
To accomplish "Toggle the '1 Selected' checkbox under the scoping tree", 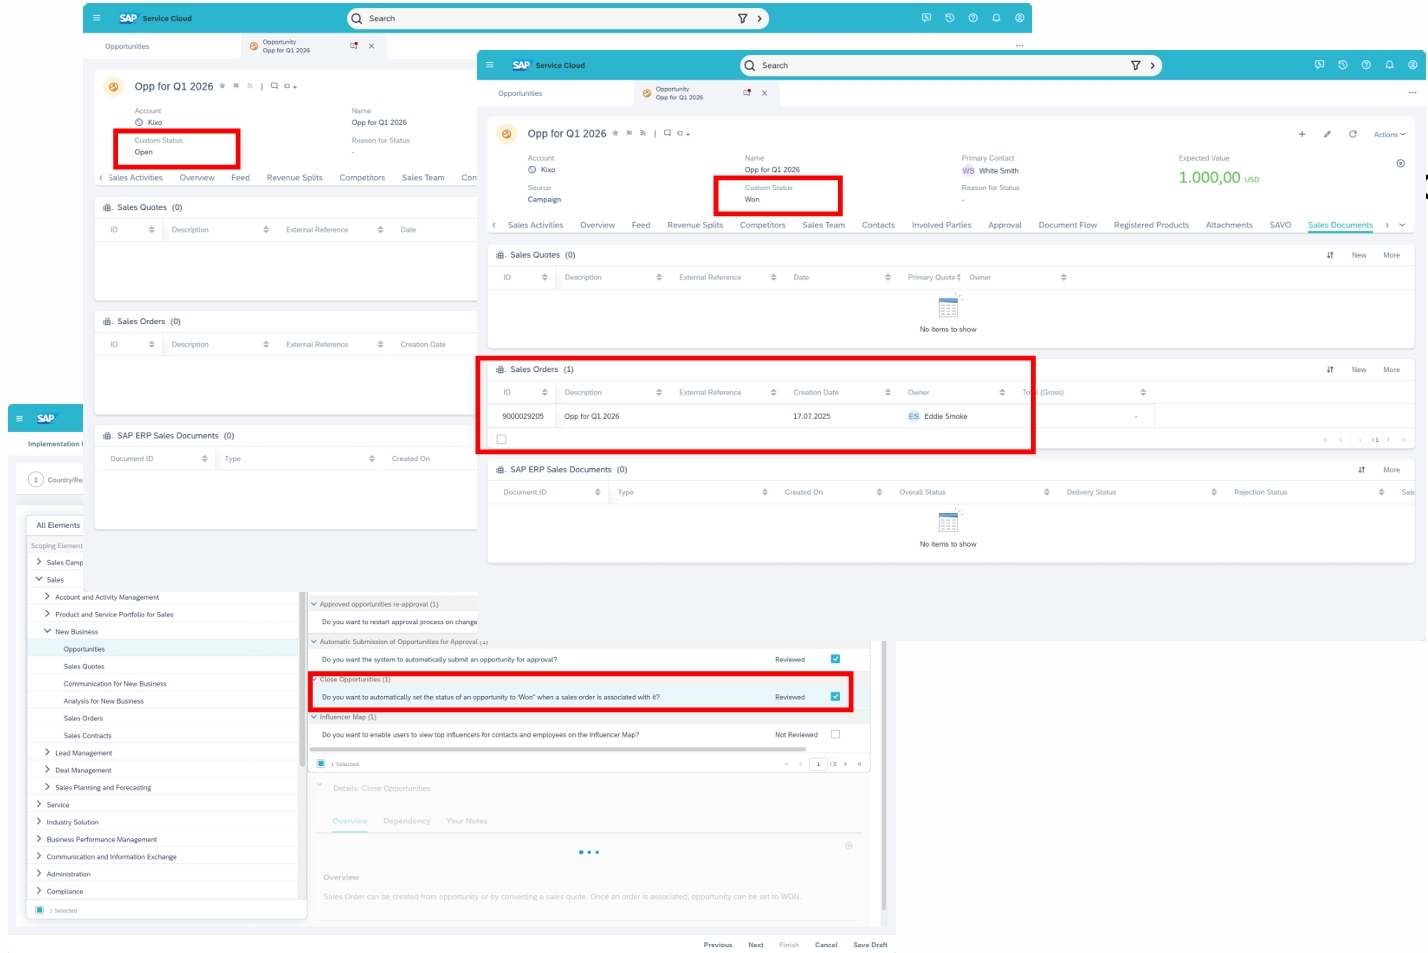I will pyautogui.click(x=39, y=910).
